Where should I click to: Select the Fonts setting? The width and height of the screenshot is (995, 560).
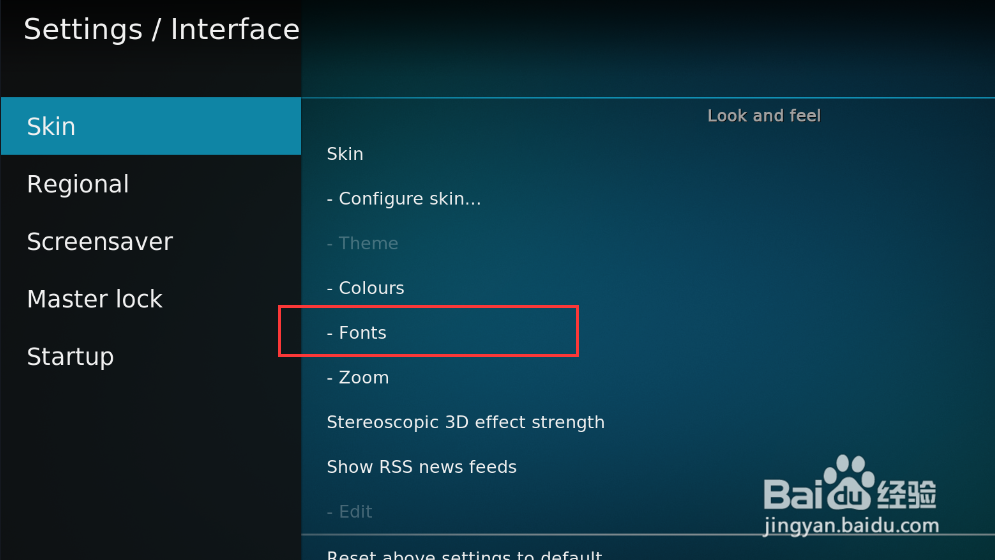(357, 333)
